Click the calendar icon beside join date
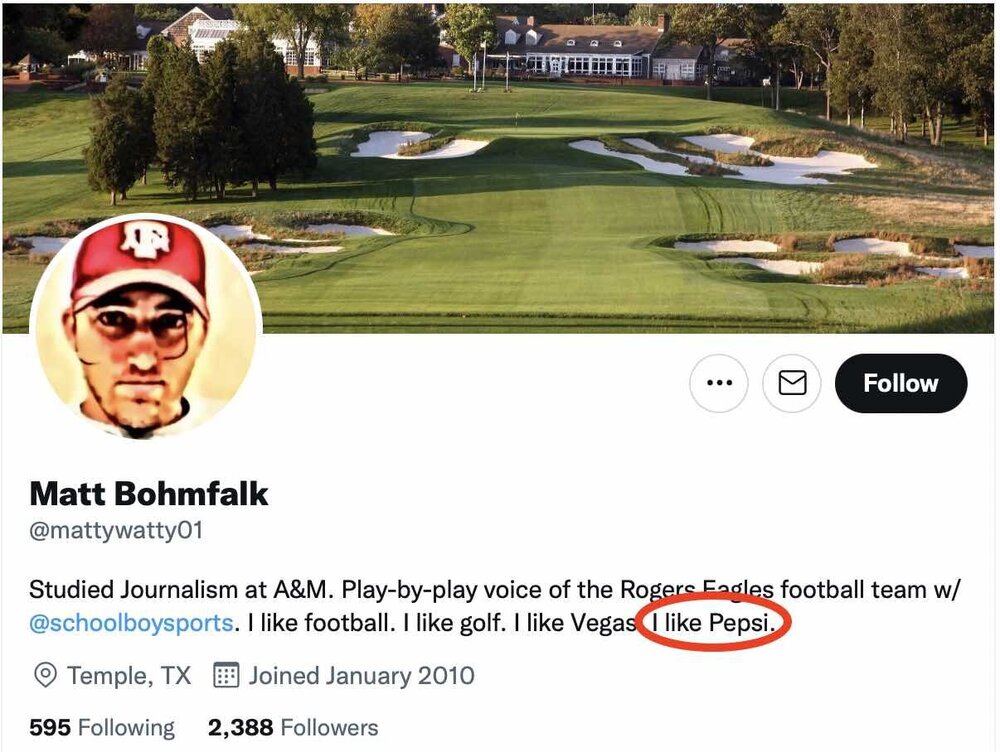The image size is (1000, 752). coord(227,676)
